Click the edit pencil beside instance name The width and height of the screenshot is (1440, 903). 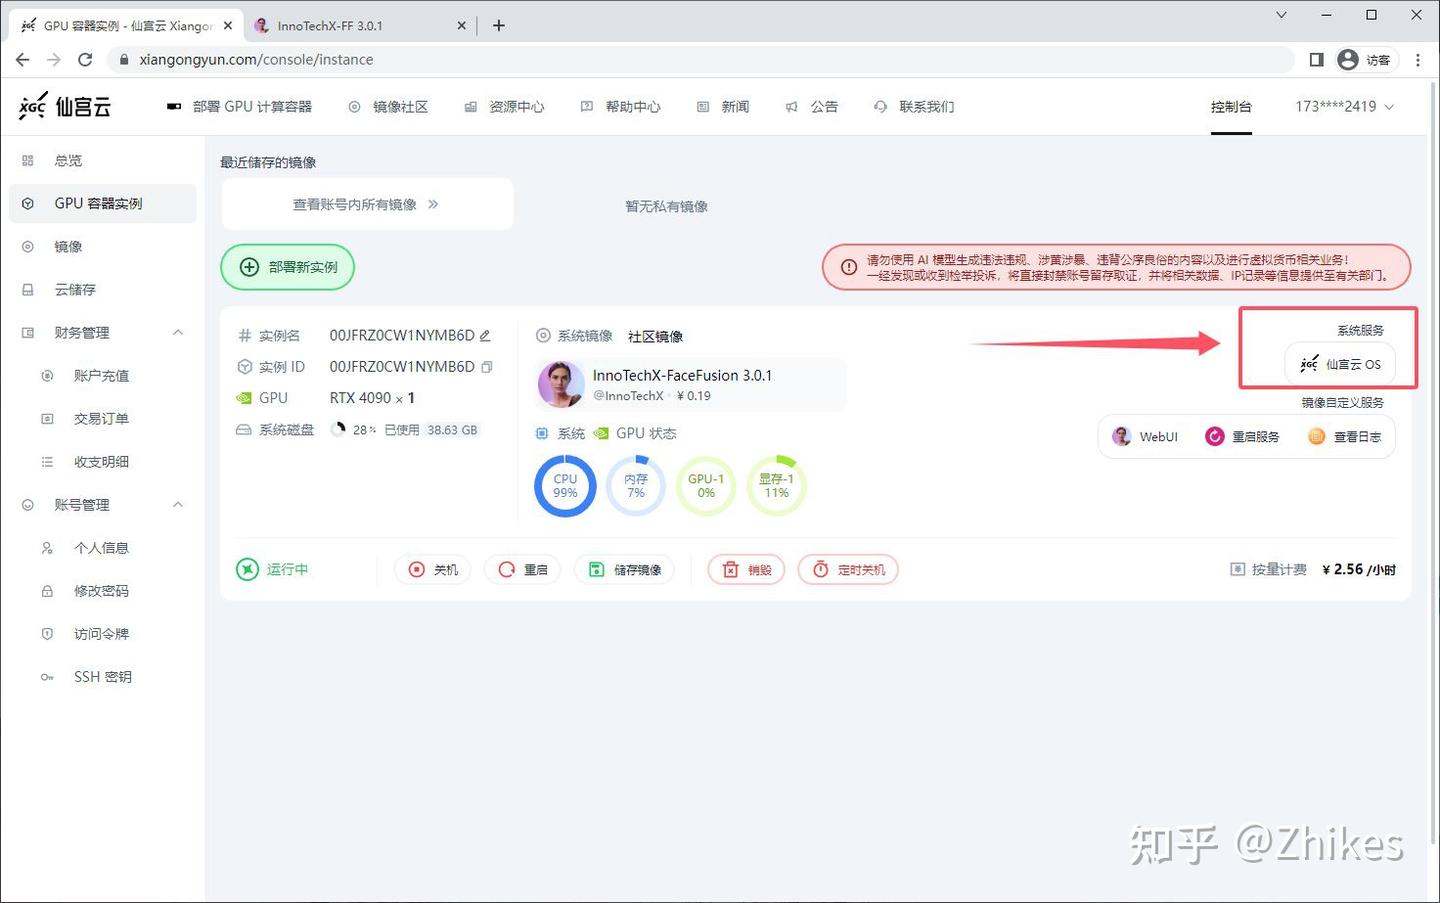[485, 336]
